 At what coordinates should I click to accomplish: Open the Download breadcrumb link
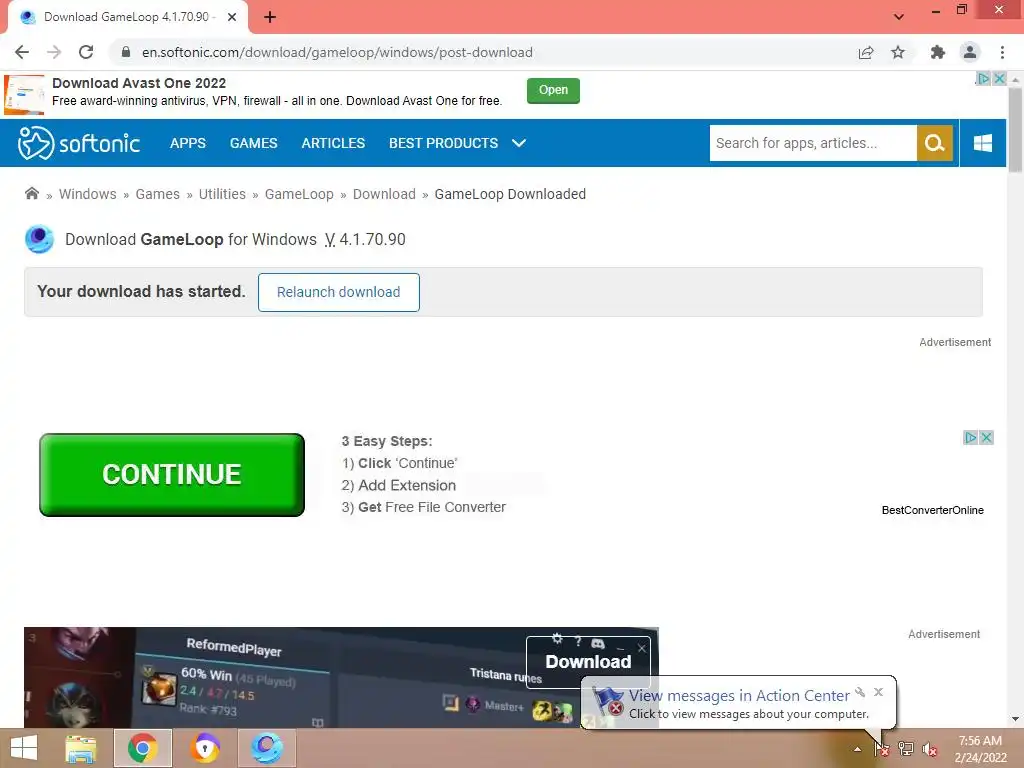coord(384,194)
